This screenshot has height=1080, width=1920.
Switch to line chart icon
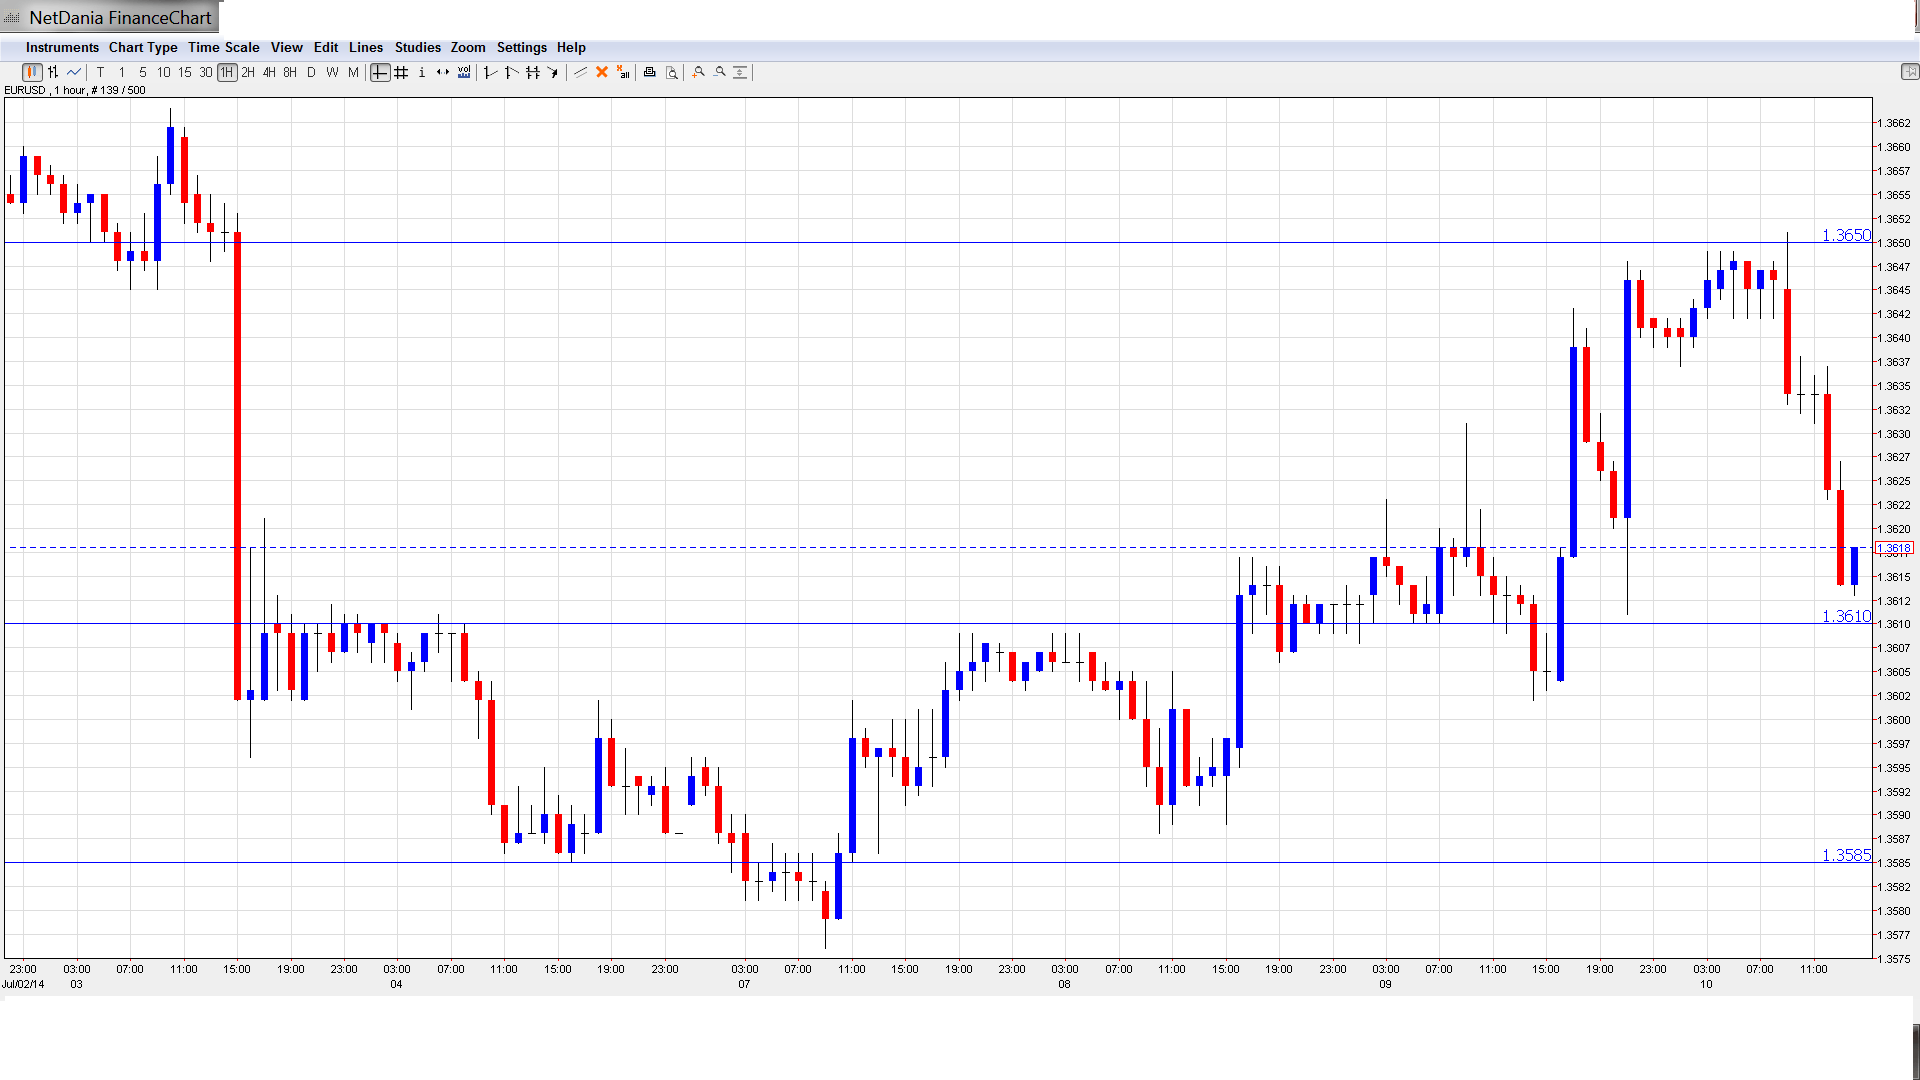tap(74, 72)
